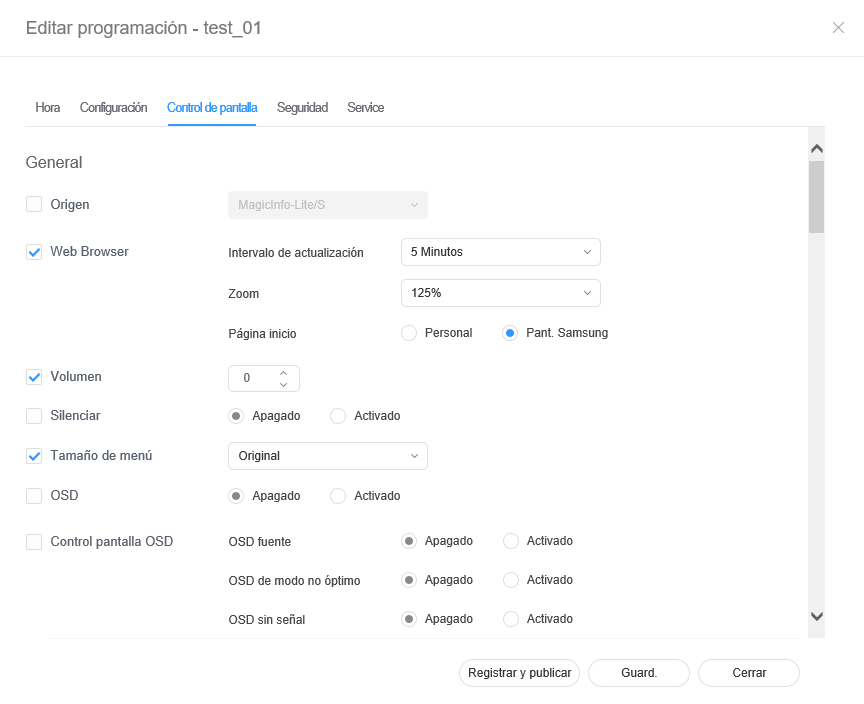This screenshot has width=864, height=704.
Task: Select Personal for Página inicio
Action: [x=409, y=333]
